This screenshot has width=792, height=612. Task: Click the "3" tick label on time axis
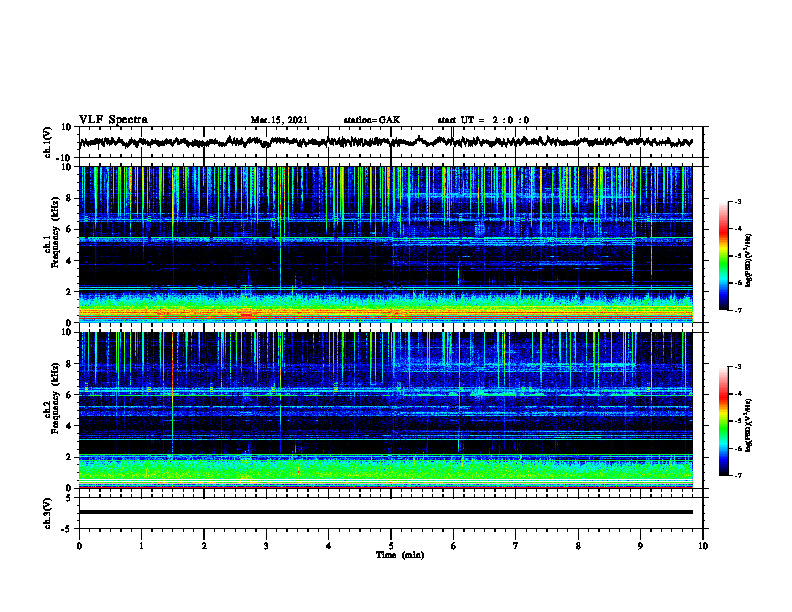(x=266, y=546)
